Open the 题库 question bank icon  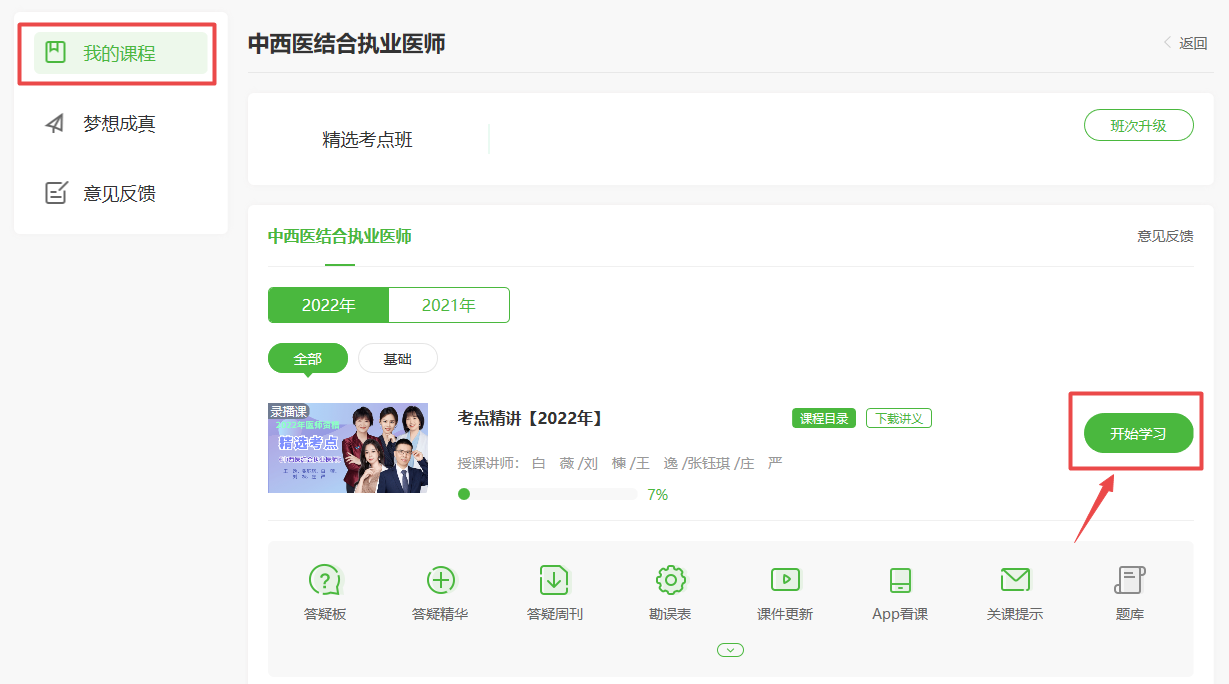1130,580
